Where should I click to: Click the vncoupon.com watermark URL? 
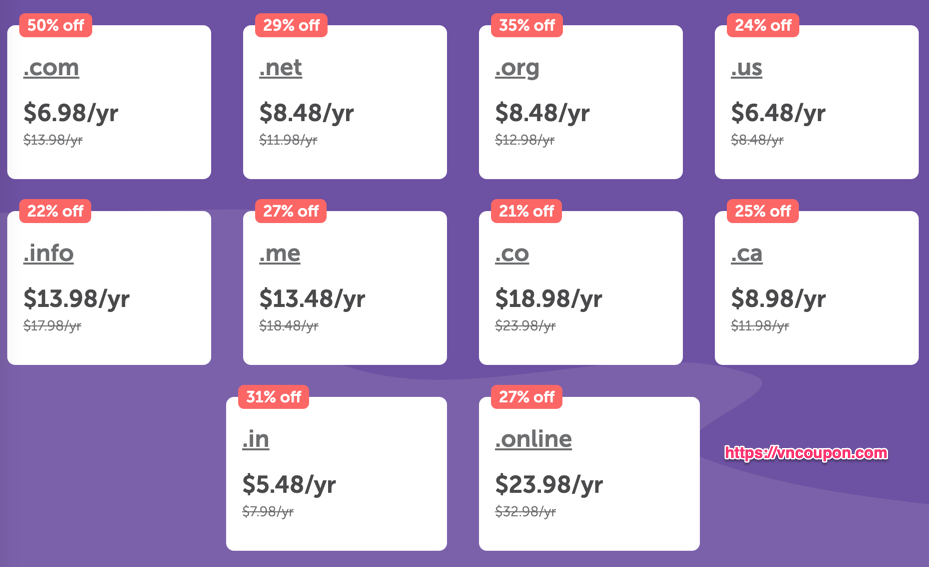806,453
